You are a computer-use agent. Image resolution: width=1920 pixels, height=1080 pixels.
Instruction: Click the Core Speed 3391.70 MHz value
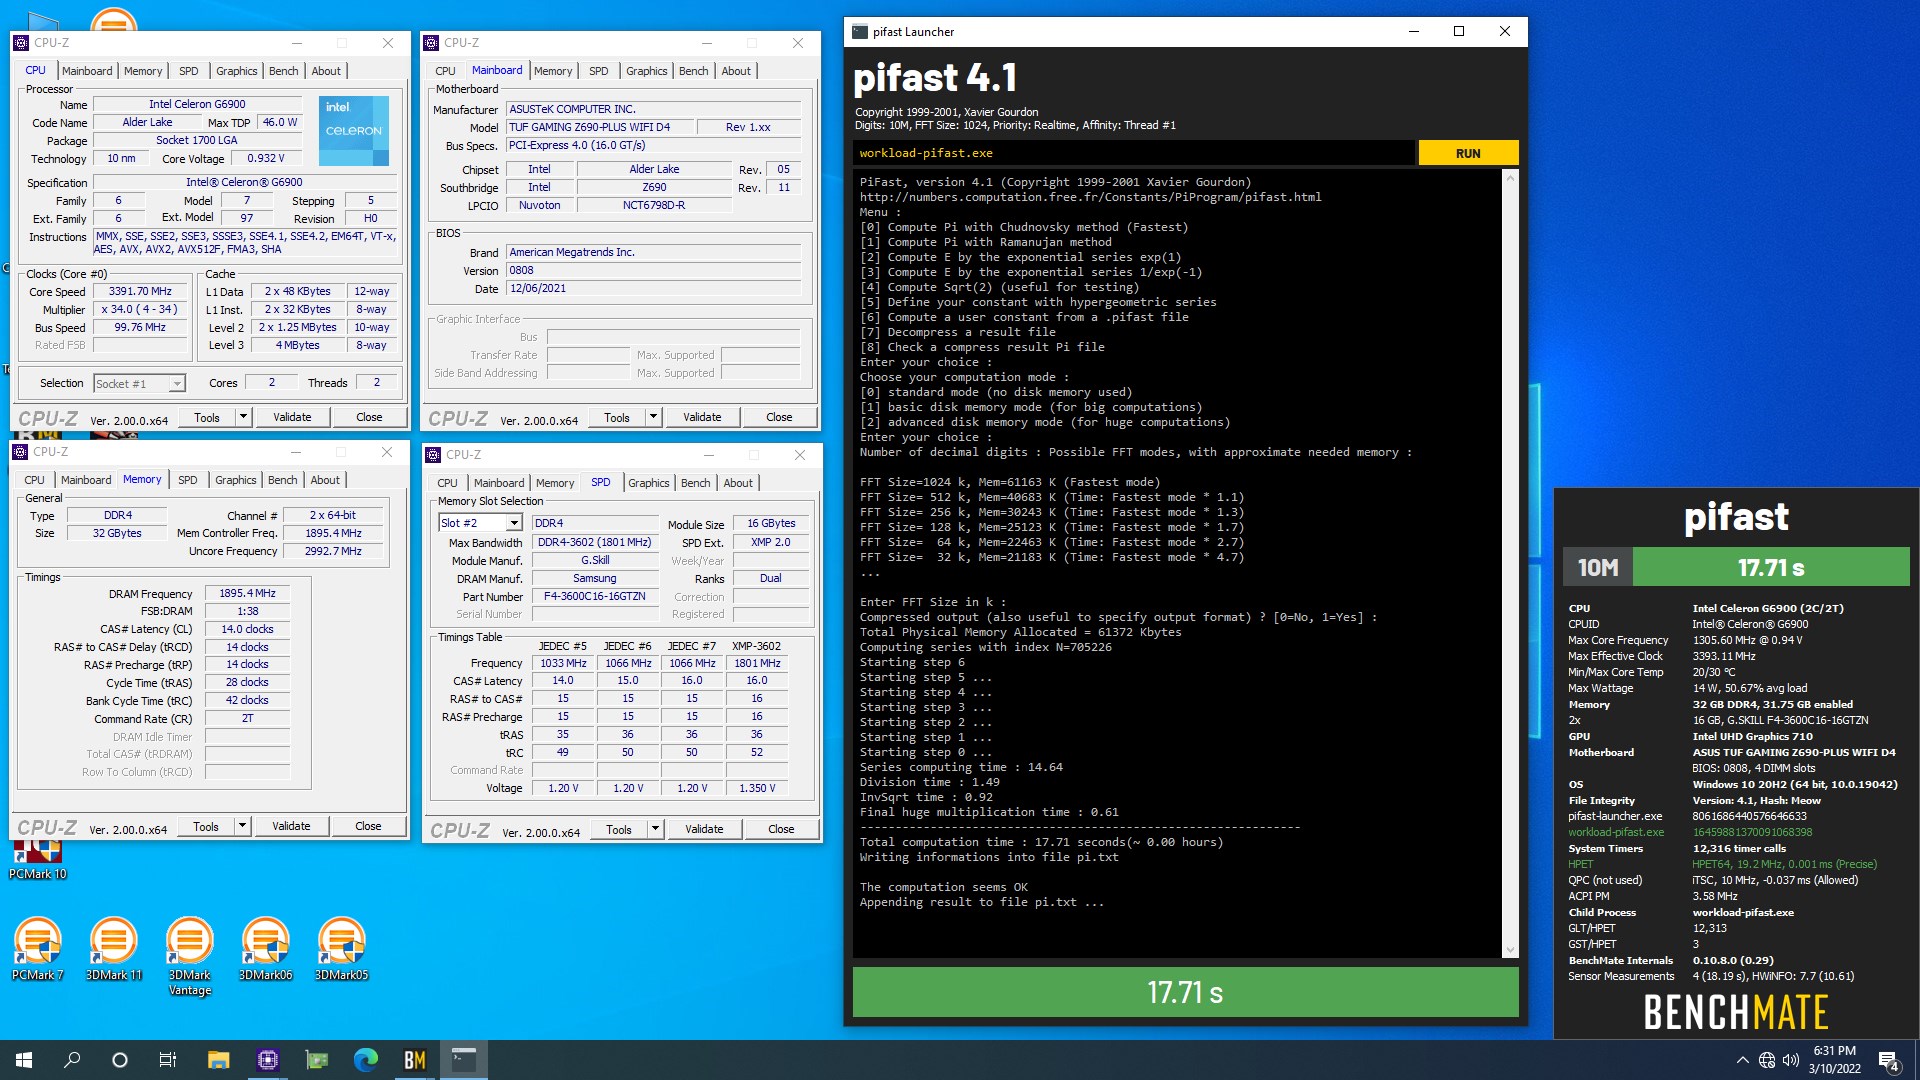coord(140,291)
